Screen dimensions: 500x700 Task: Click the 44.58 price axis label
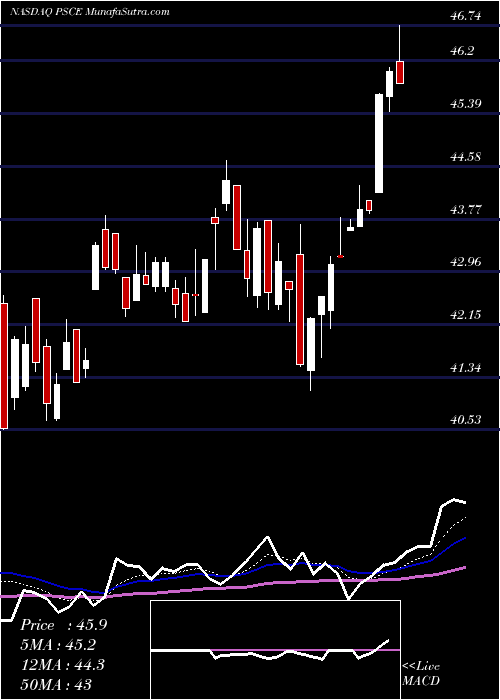pyautogui.click(x=466, y=157)
